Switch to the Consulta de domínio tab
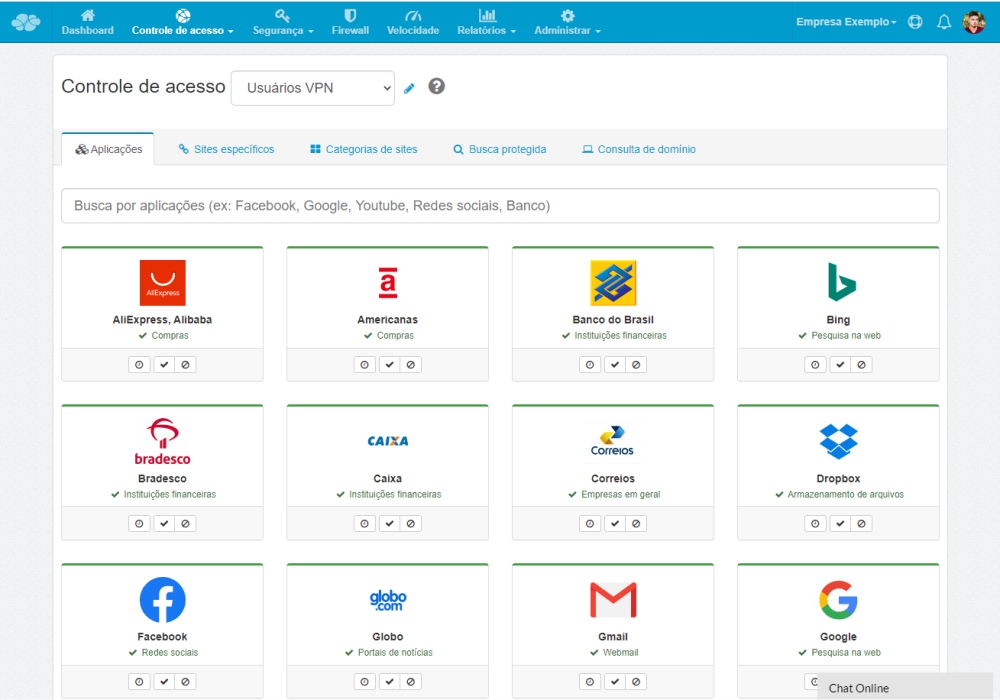 [x=638, y=149]
